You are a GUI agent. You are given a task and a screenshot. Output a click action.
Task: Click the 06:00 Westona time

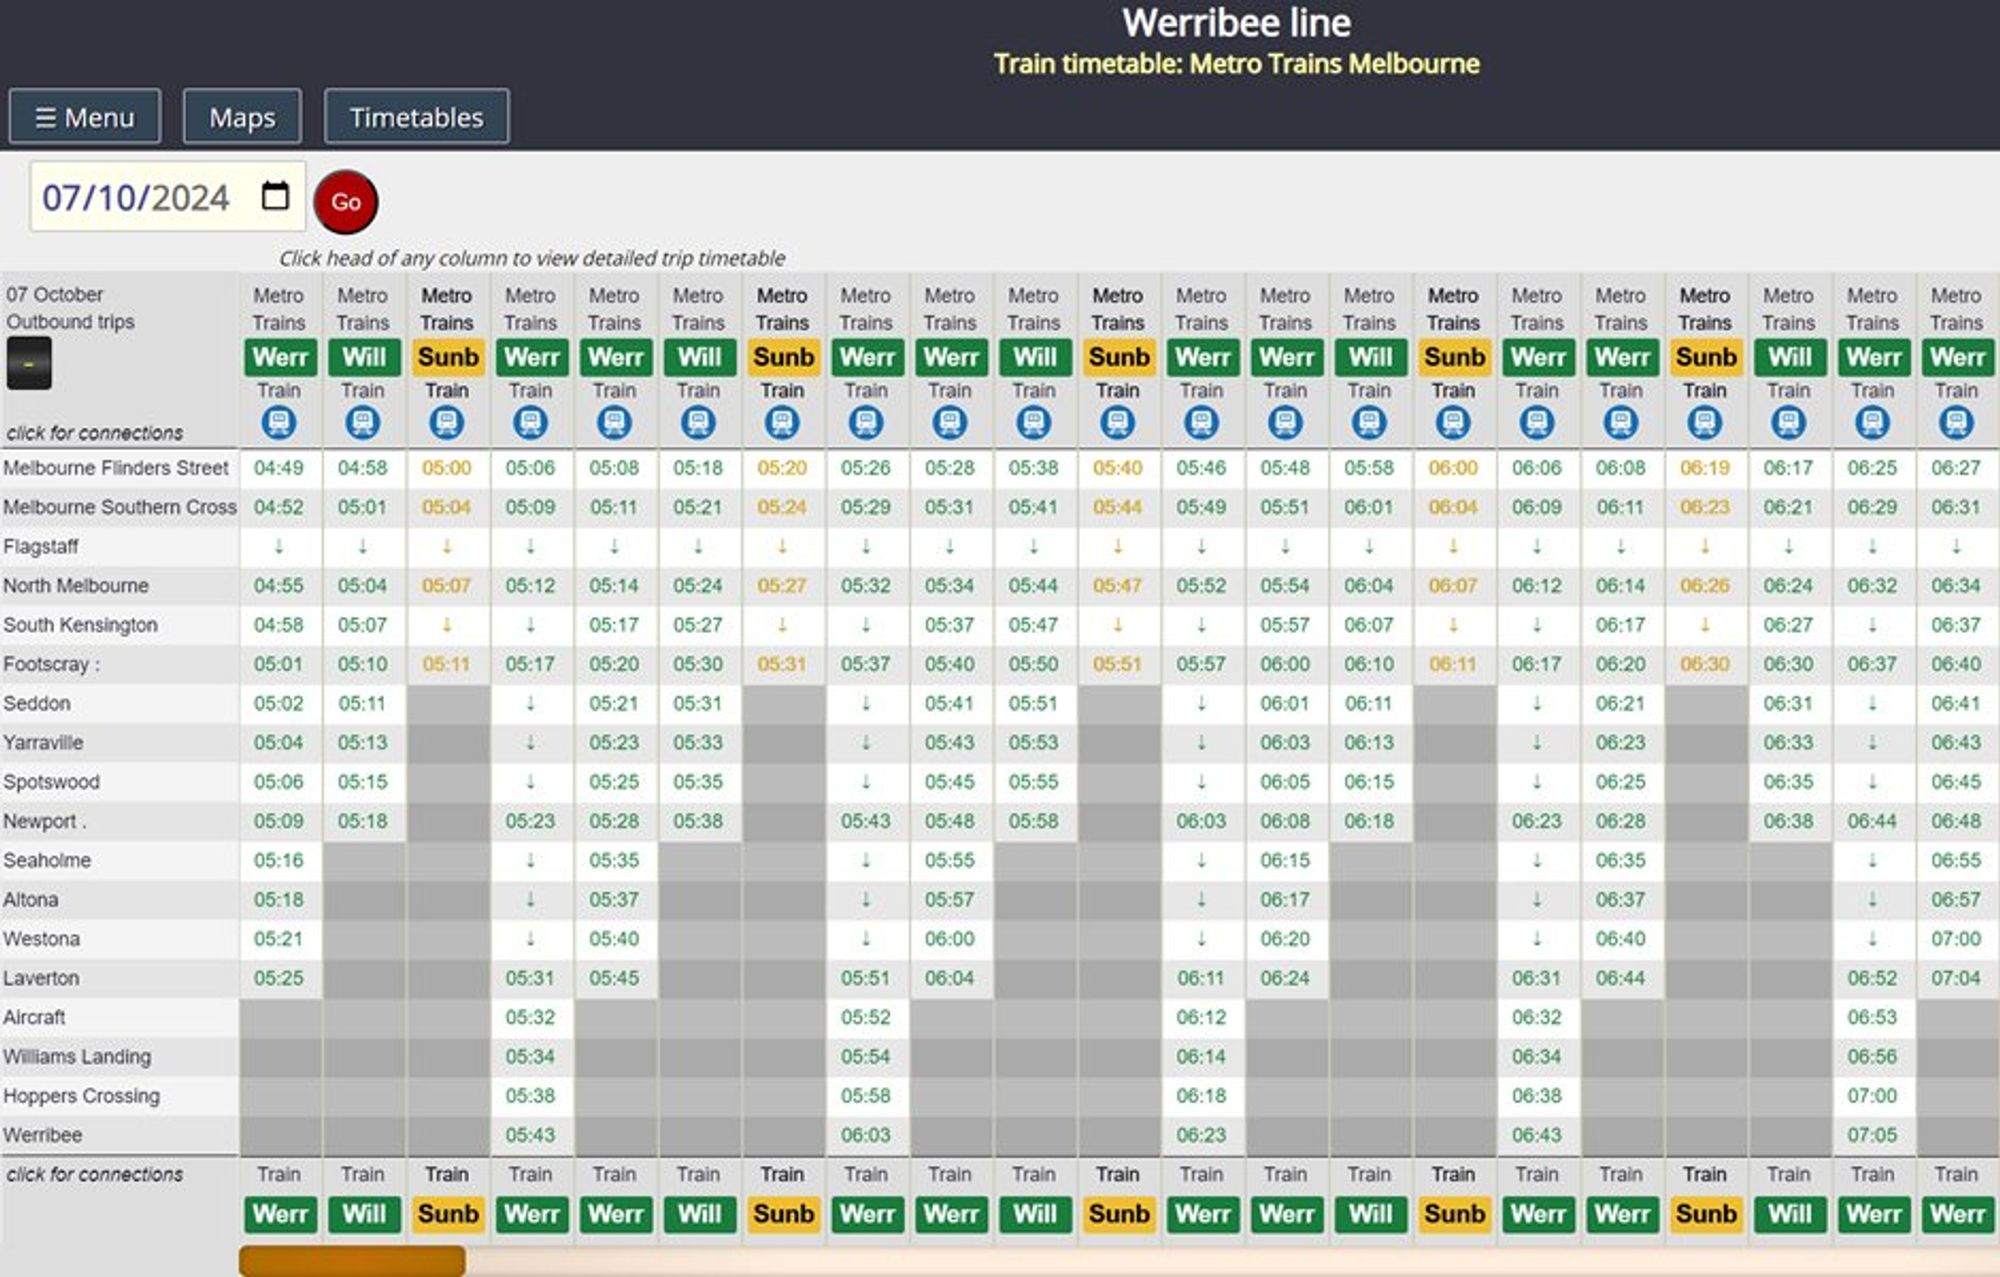coord(949,939)
